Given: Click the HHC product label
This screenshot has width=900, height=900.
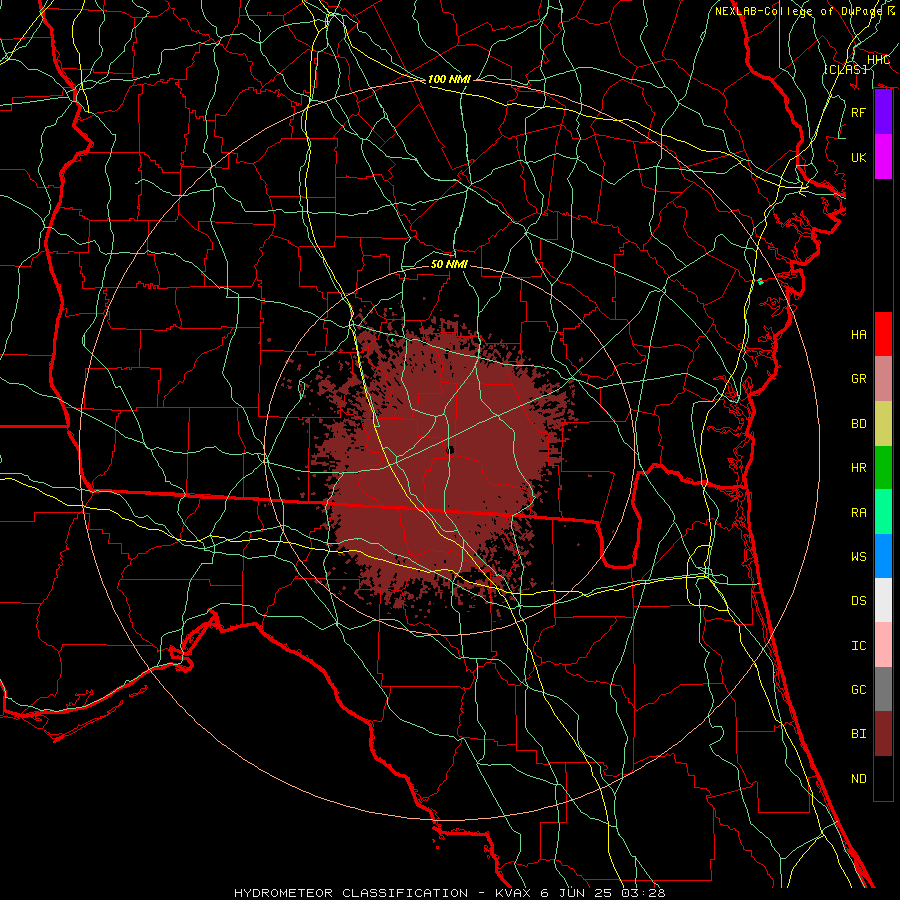Looking at the screenshot, I should point(878,60).
